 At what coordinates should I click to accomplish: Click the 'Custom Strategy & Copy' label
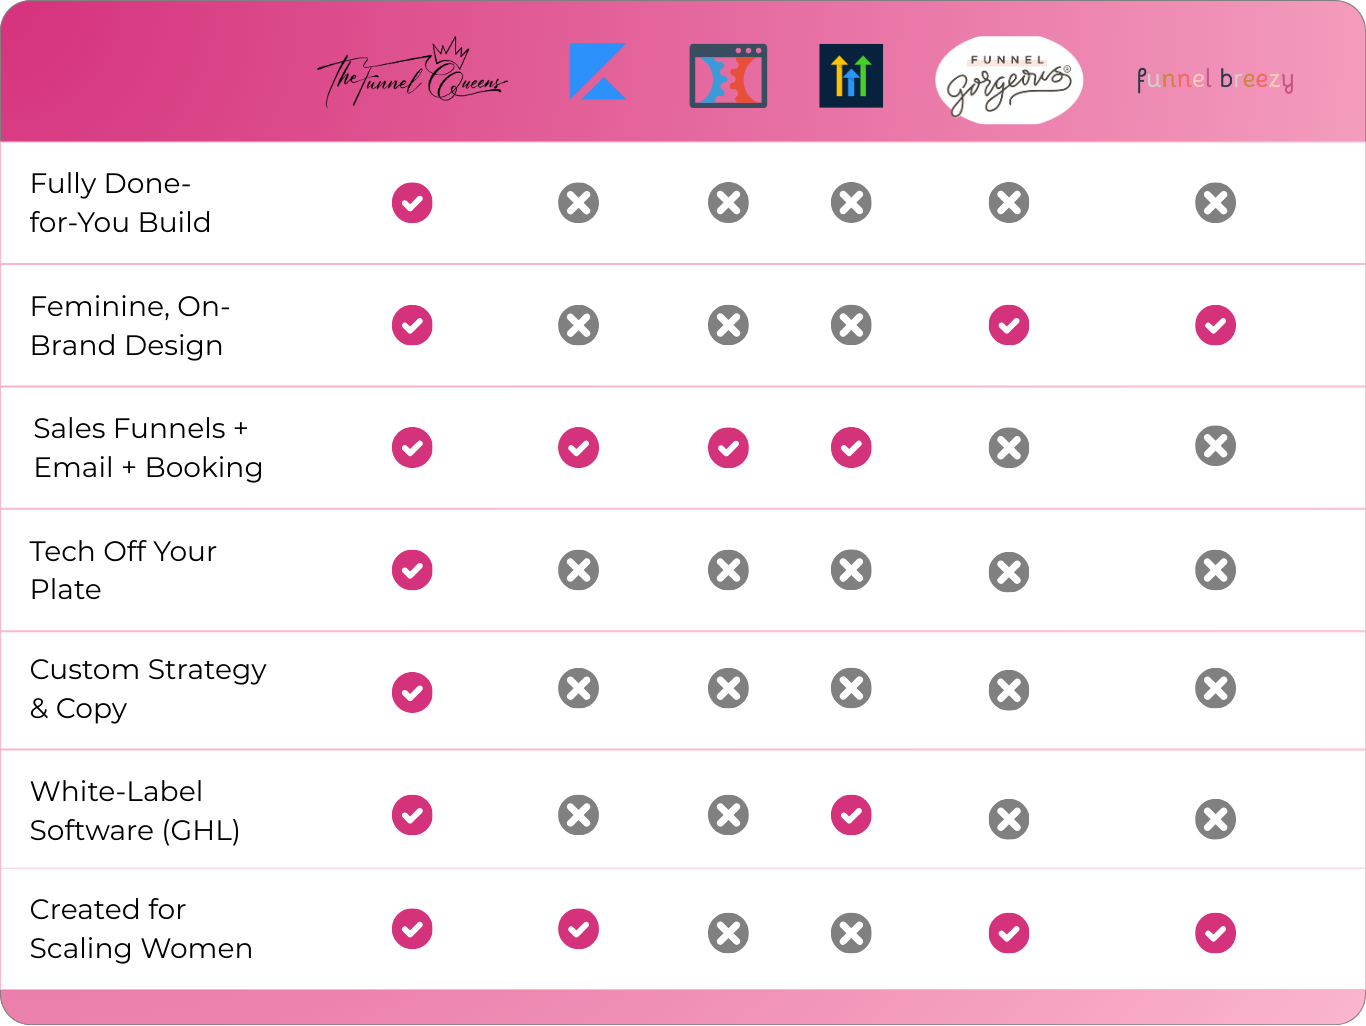[x=148, y=689]
